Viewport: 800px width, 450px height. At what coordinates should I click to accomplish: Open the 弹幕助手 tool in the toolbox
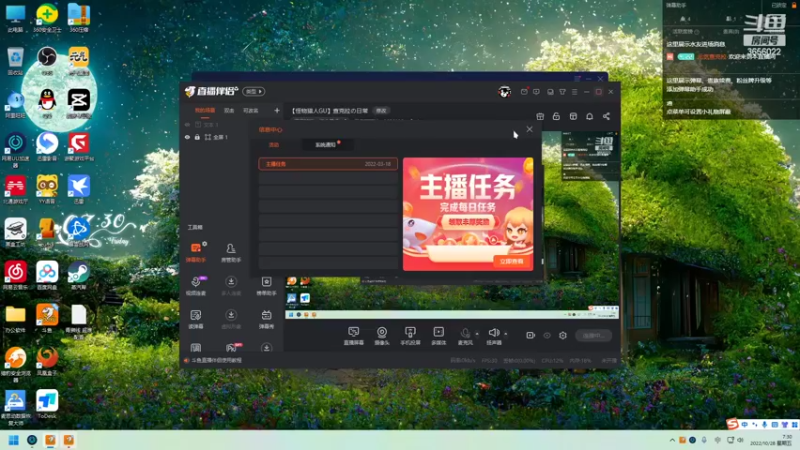(195, 252)
